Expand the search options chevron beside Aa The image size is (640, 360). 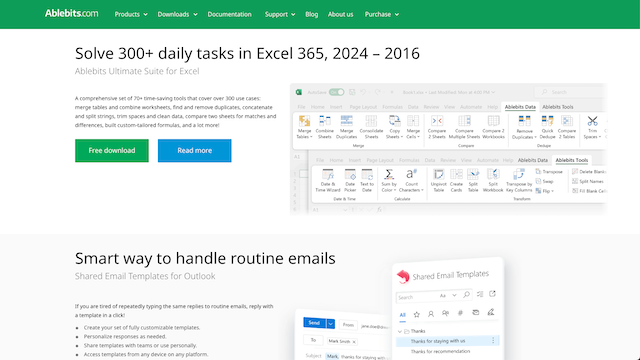[x=454, y=295]
